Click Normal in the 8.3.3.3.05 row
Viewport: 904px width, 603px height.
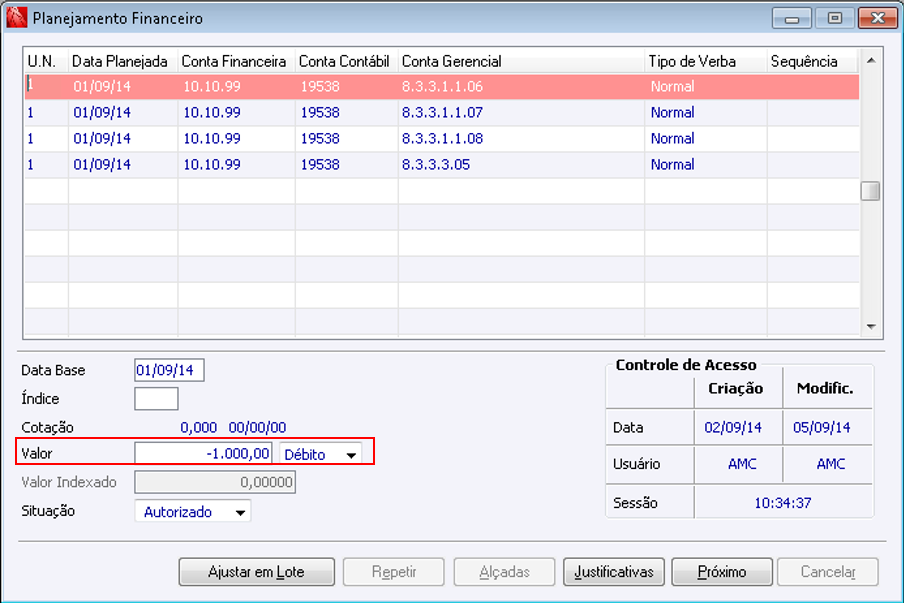(673, 164)
